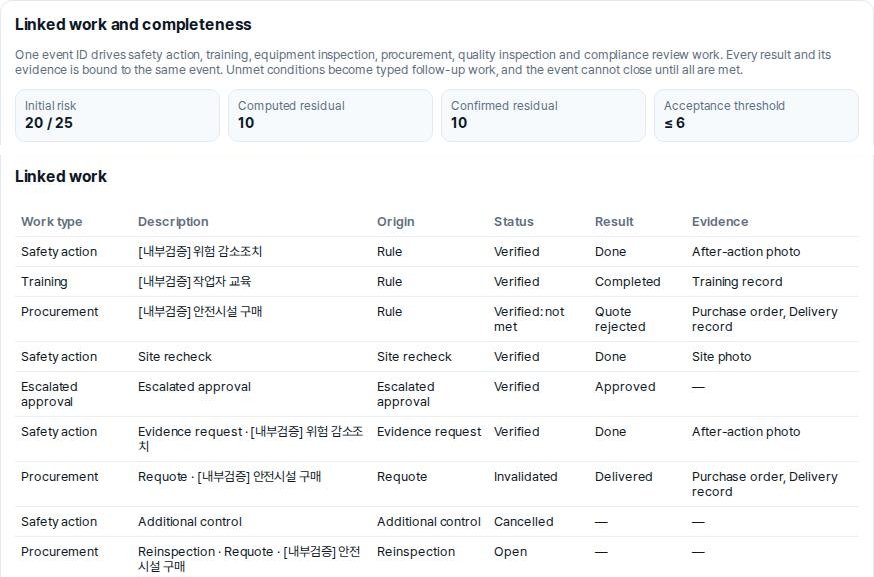Screen dimensions: 874x577
Task: Click the Status column header
Action: pos(513,222)
